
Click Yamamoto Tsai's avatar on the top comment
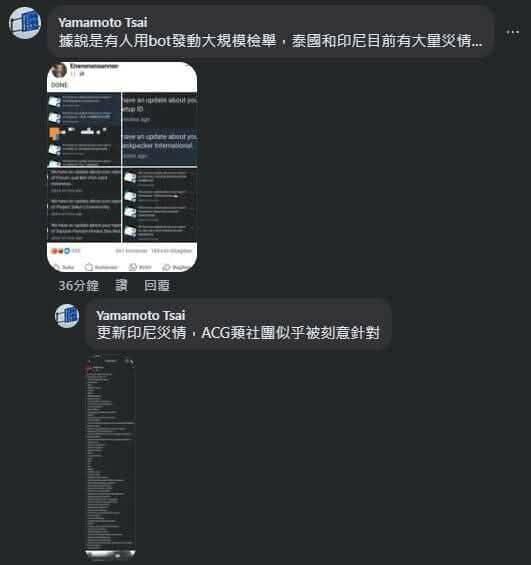25,23
